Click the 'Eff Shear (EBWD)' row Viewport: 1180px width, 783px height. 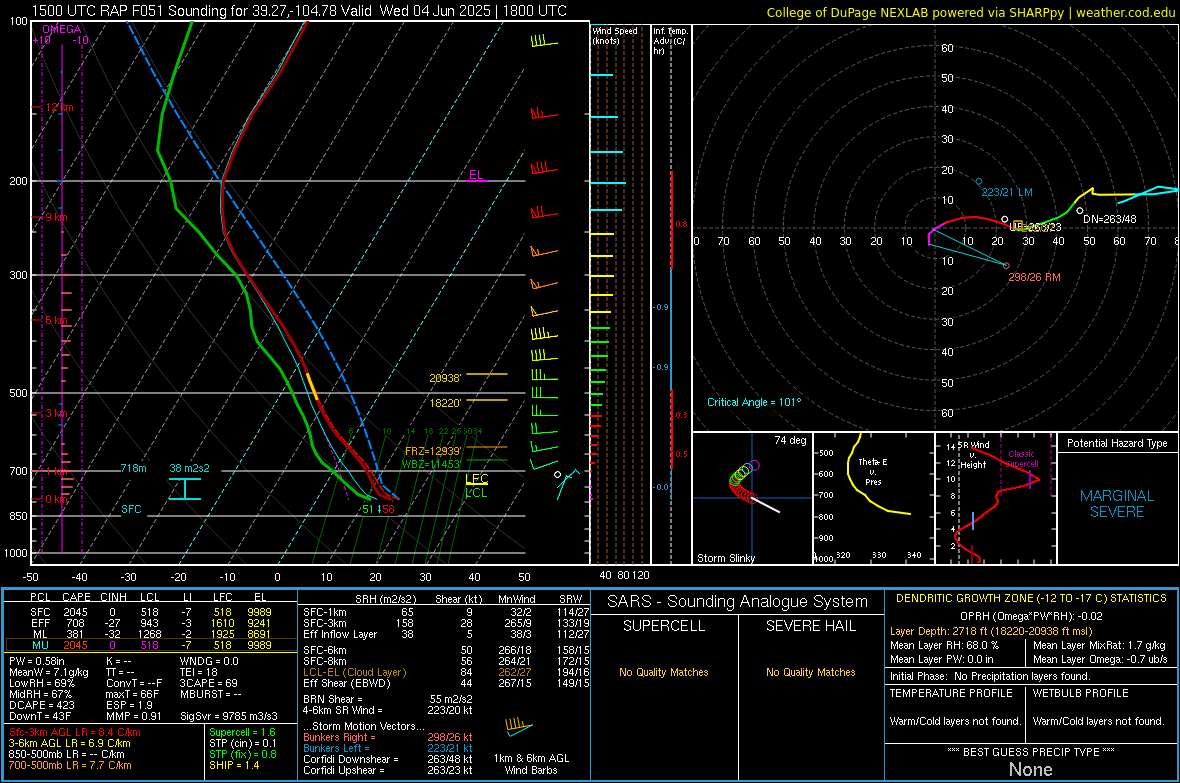(x=446, y=684)
